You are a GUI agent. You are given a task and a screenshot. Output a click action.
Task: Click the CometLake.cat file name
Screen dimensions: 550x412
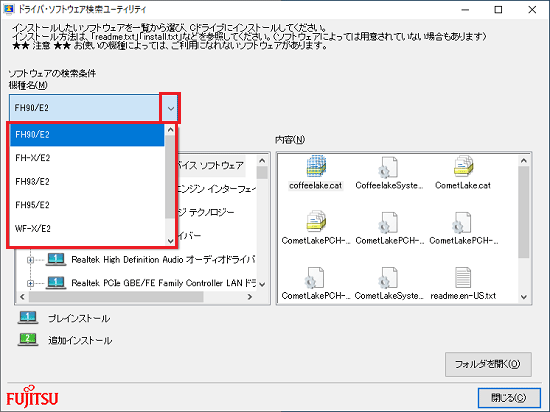463,185
